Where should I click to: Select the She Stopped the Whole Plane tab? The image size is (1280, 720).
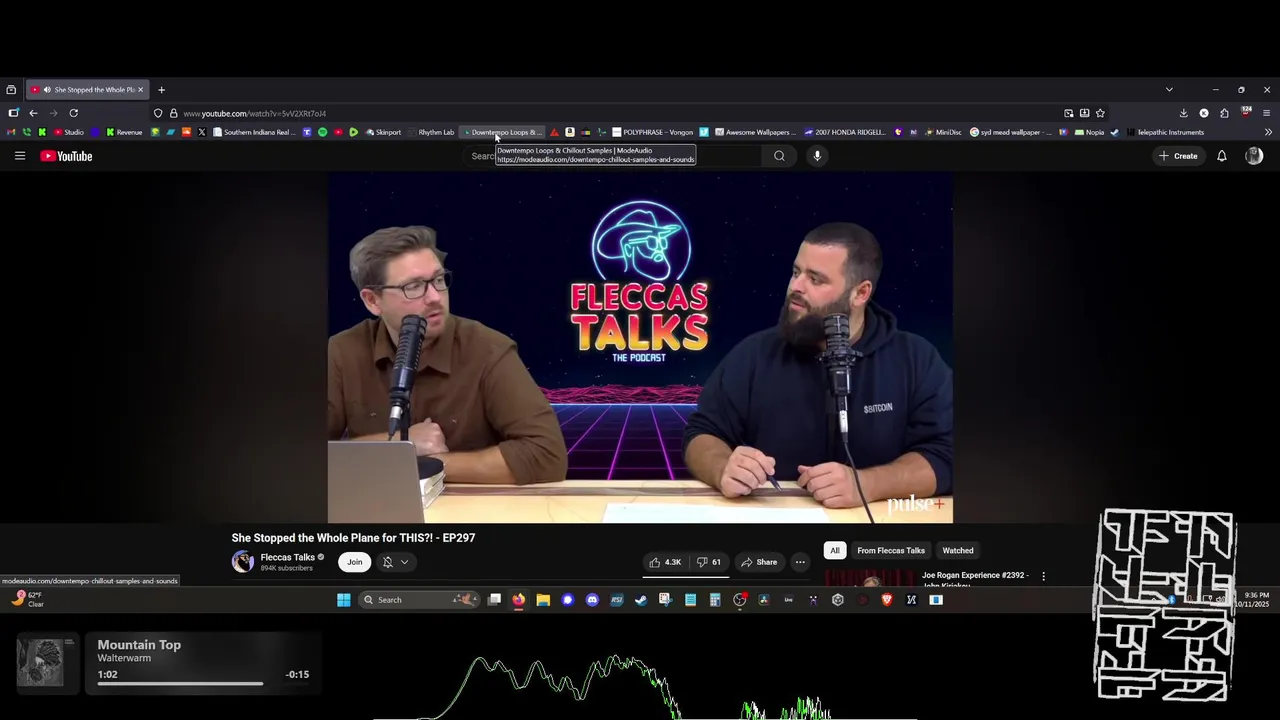tap(88, 90)
